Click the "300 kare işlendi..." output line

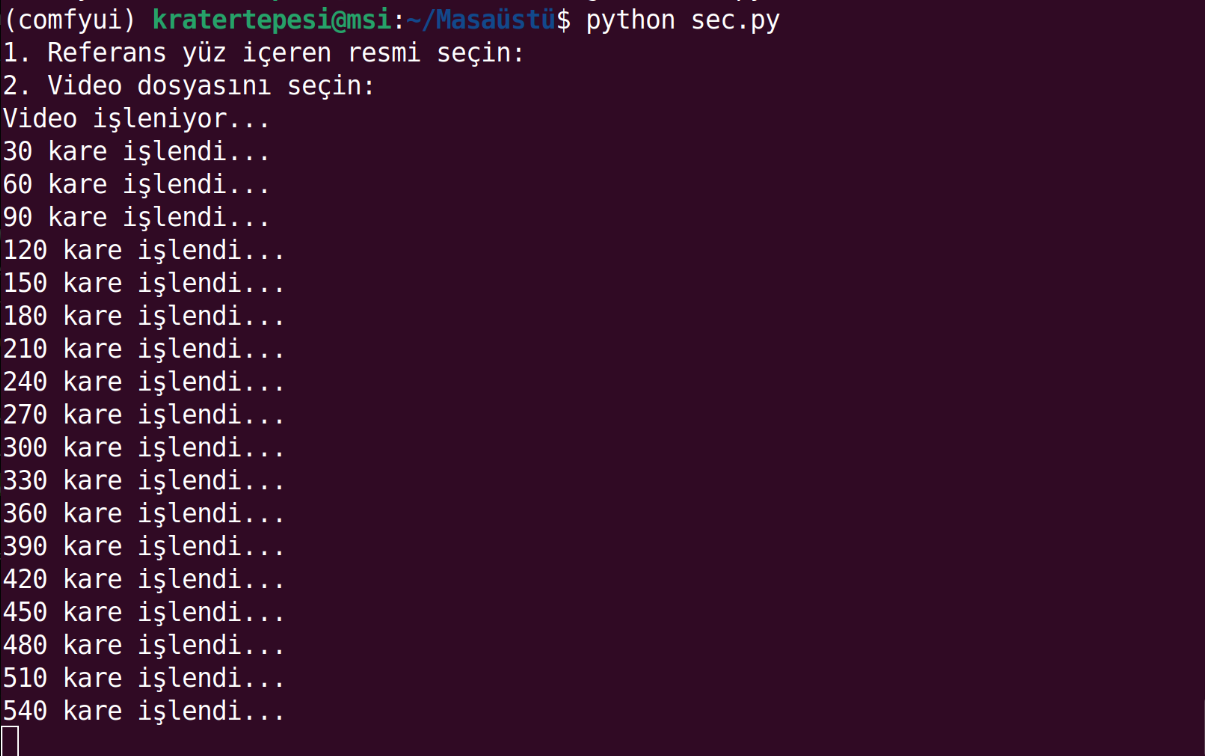(144, 449)
